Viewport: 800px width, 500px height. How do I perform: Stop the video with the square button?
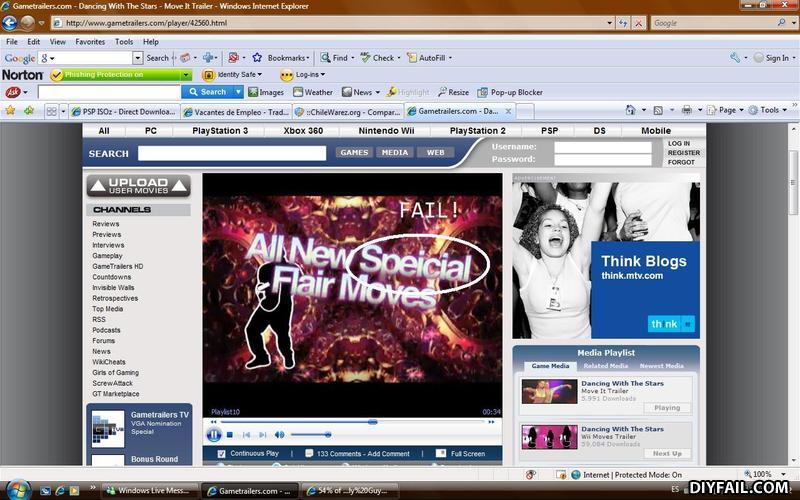(x=230, y=435)
